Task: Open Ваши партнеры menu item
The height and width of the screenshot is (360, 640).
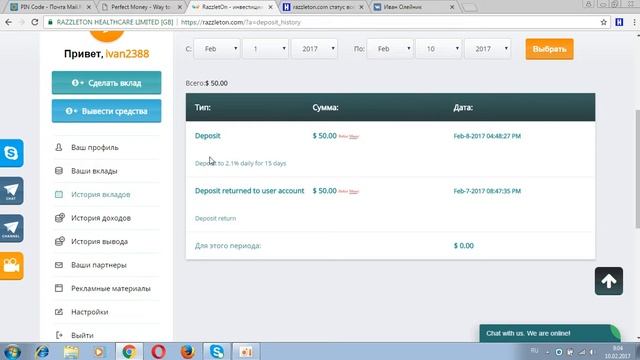Action: point(99,265)
